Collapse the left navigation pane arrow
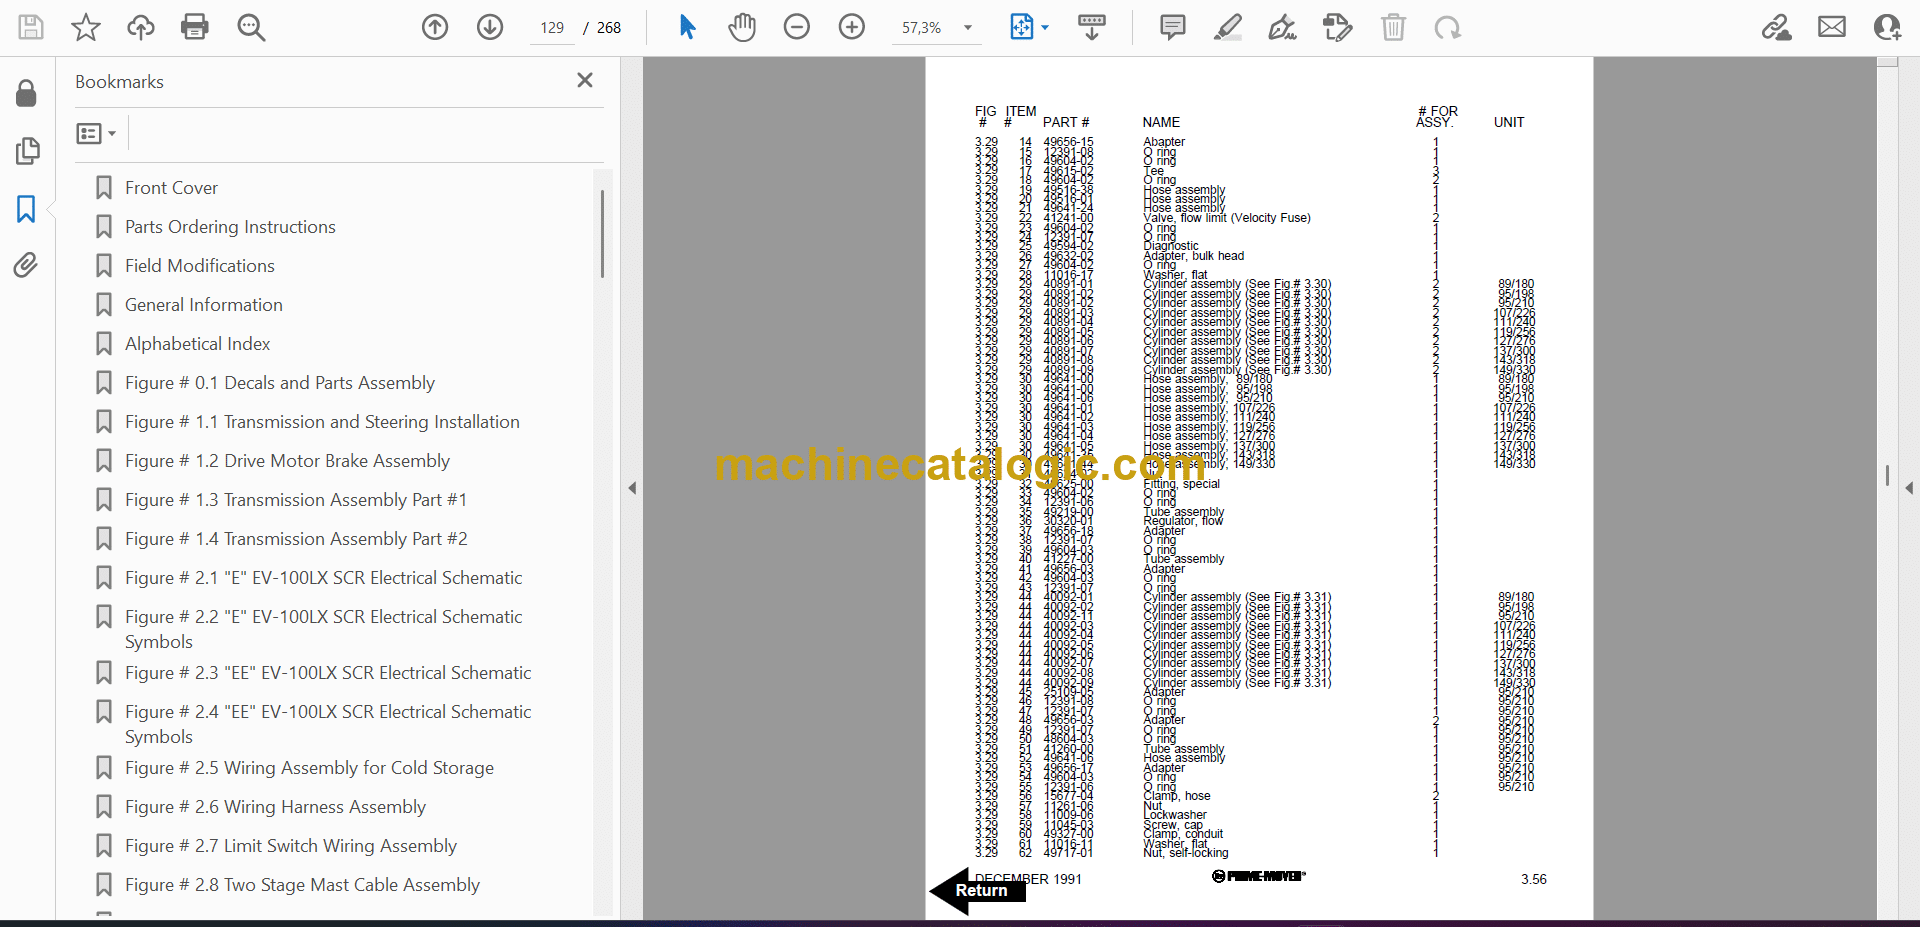 point(632,488)
